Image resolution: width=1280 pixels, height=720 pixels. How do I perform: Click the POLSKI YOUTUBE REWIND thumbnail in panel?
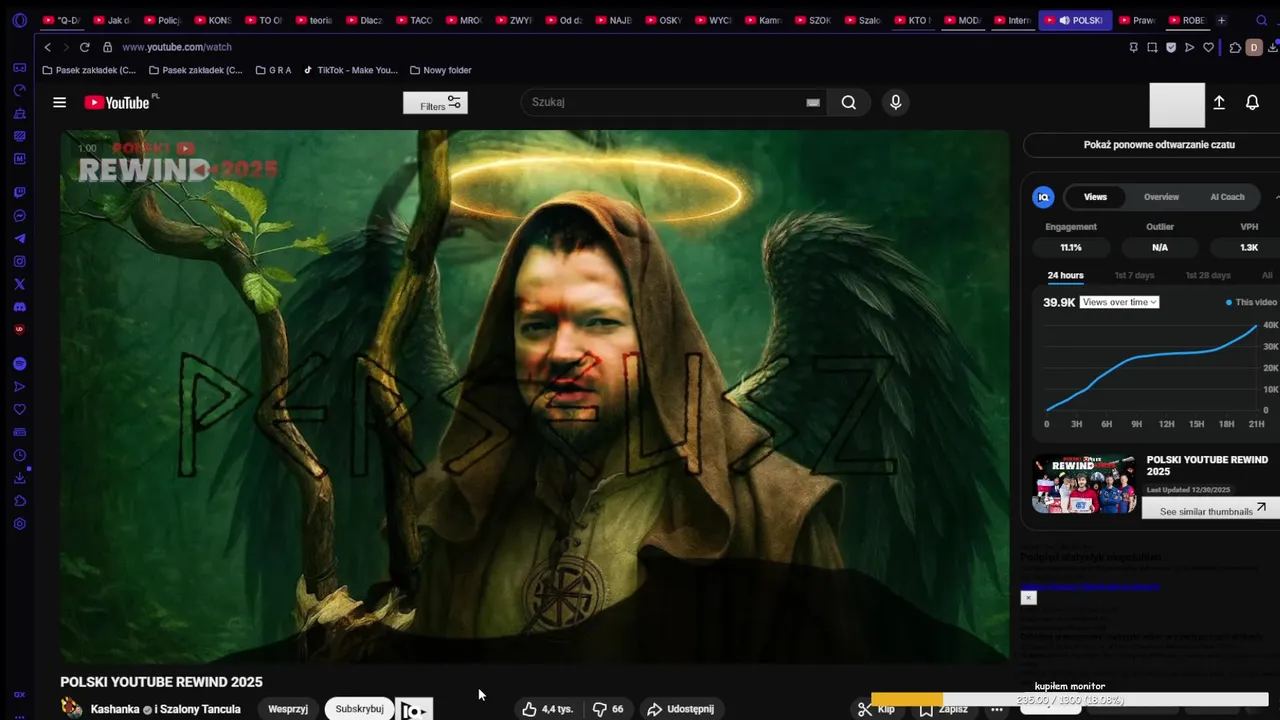(x=1084, y=484)
